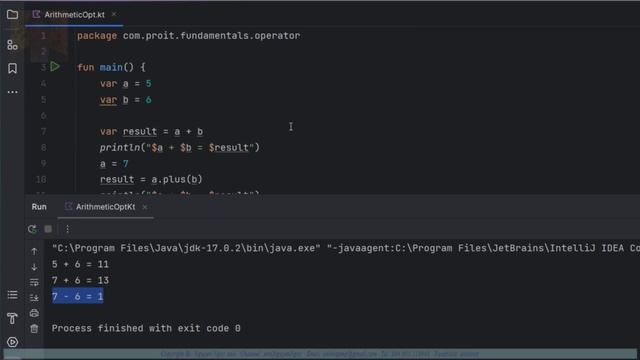The width and height of the screenshot is (640, 360).
Task: Click line number 7 in gutter
Action: point(43,131)
